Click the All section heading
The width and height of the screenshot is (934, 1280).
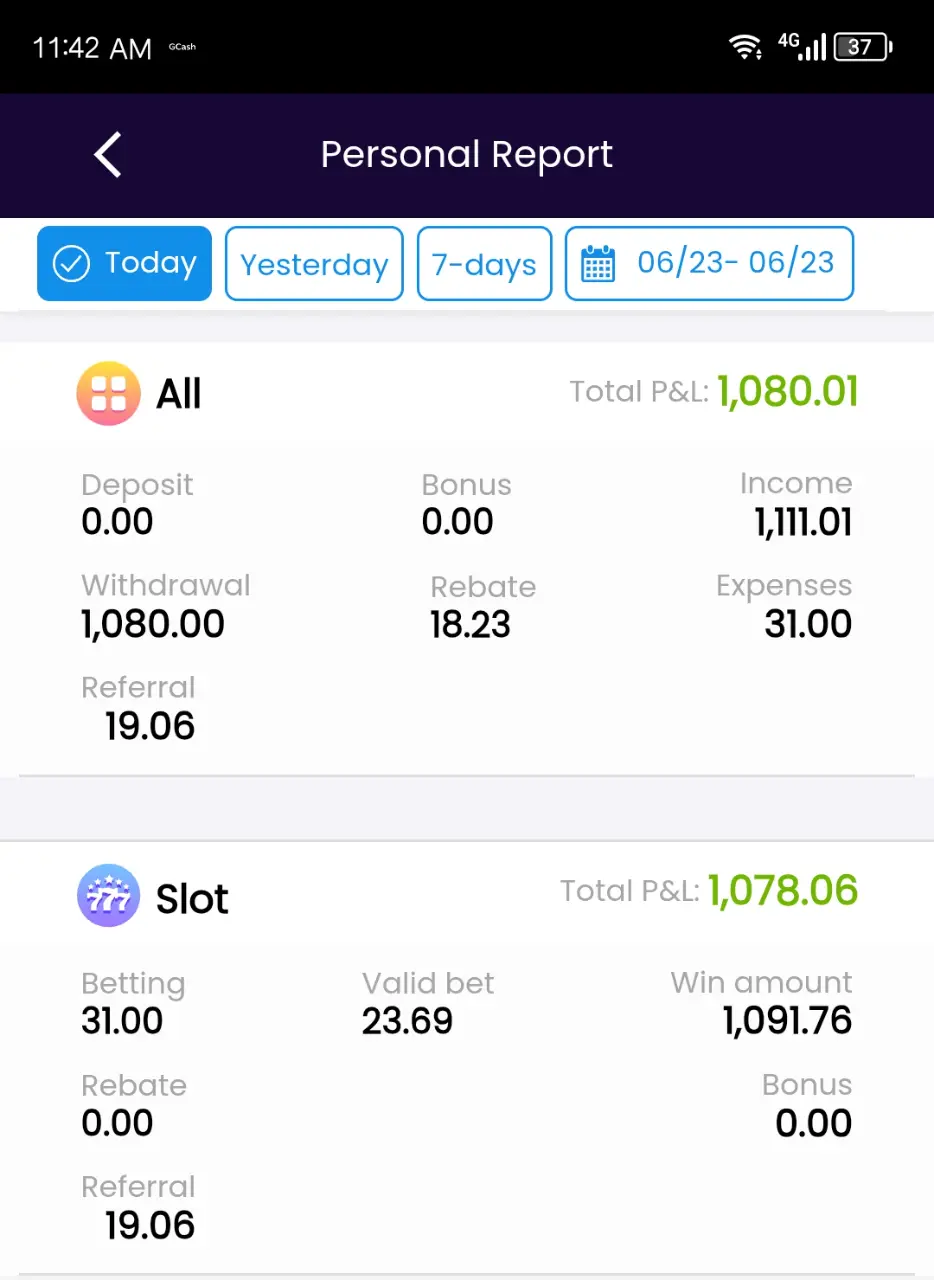coord(178,394)
